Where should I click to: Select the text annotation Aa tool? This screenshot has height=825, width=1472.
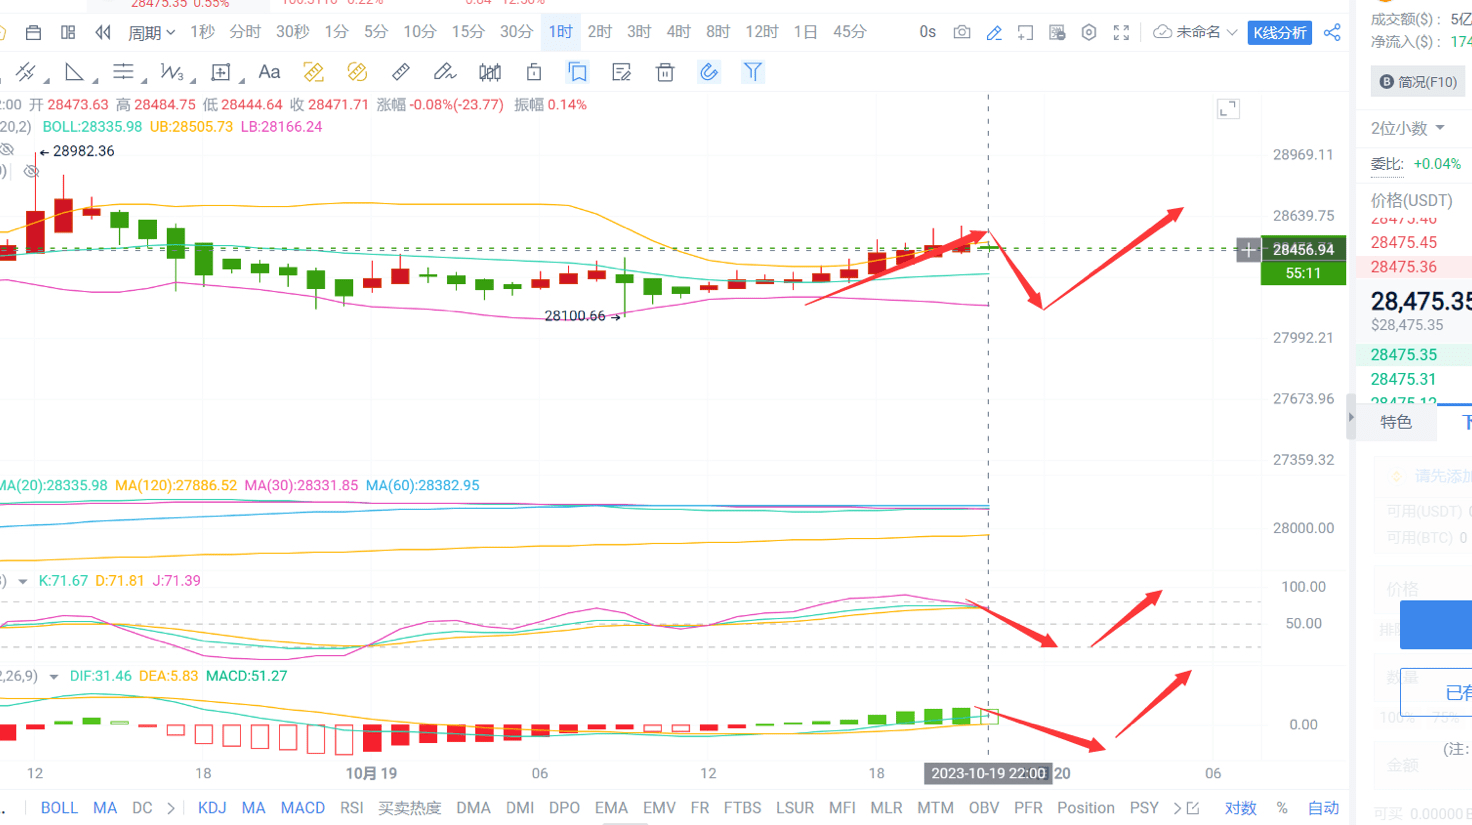click(269, 71)
